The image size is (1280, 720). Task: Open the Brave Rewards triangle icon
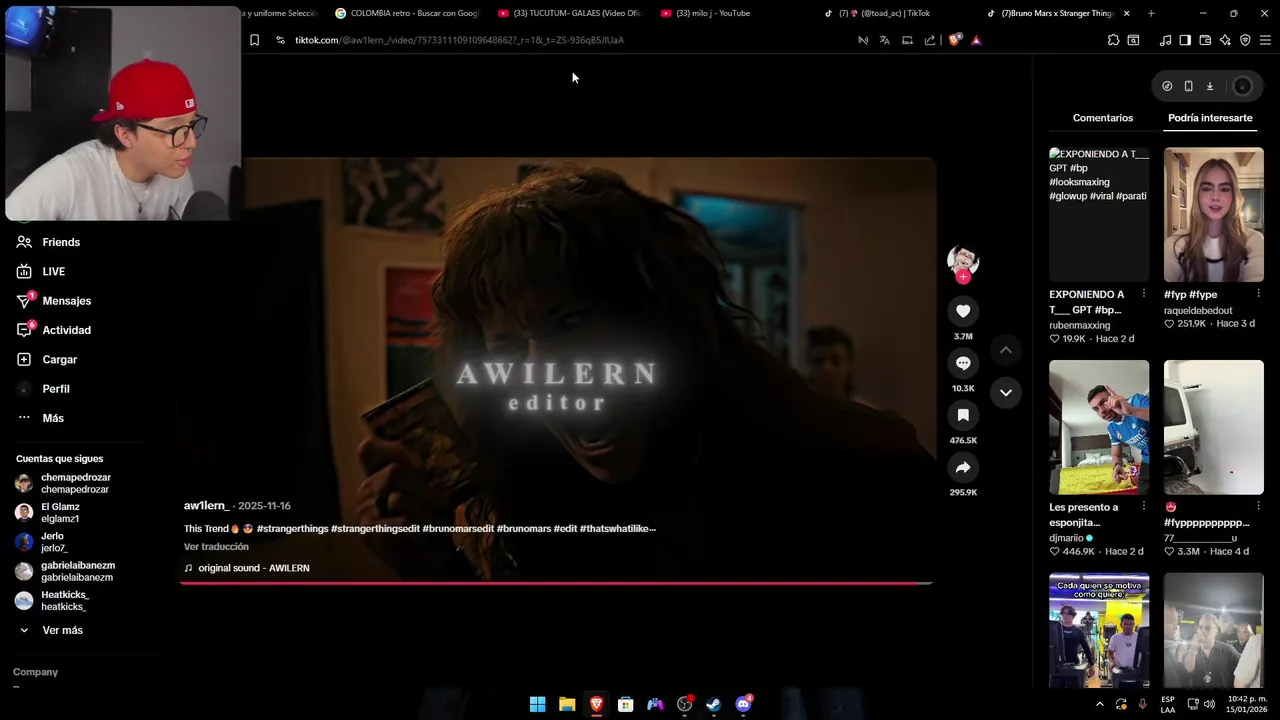[x=976, y=40]
